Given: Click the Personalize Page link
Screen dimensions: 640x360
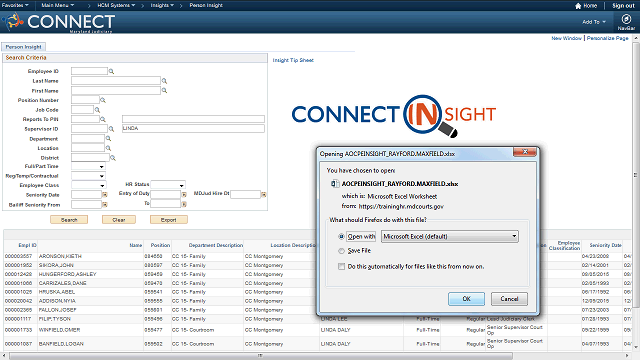Looking at the screenshot, I should (x=607, y=38).
